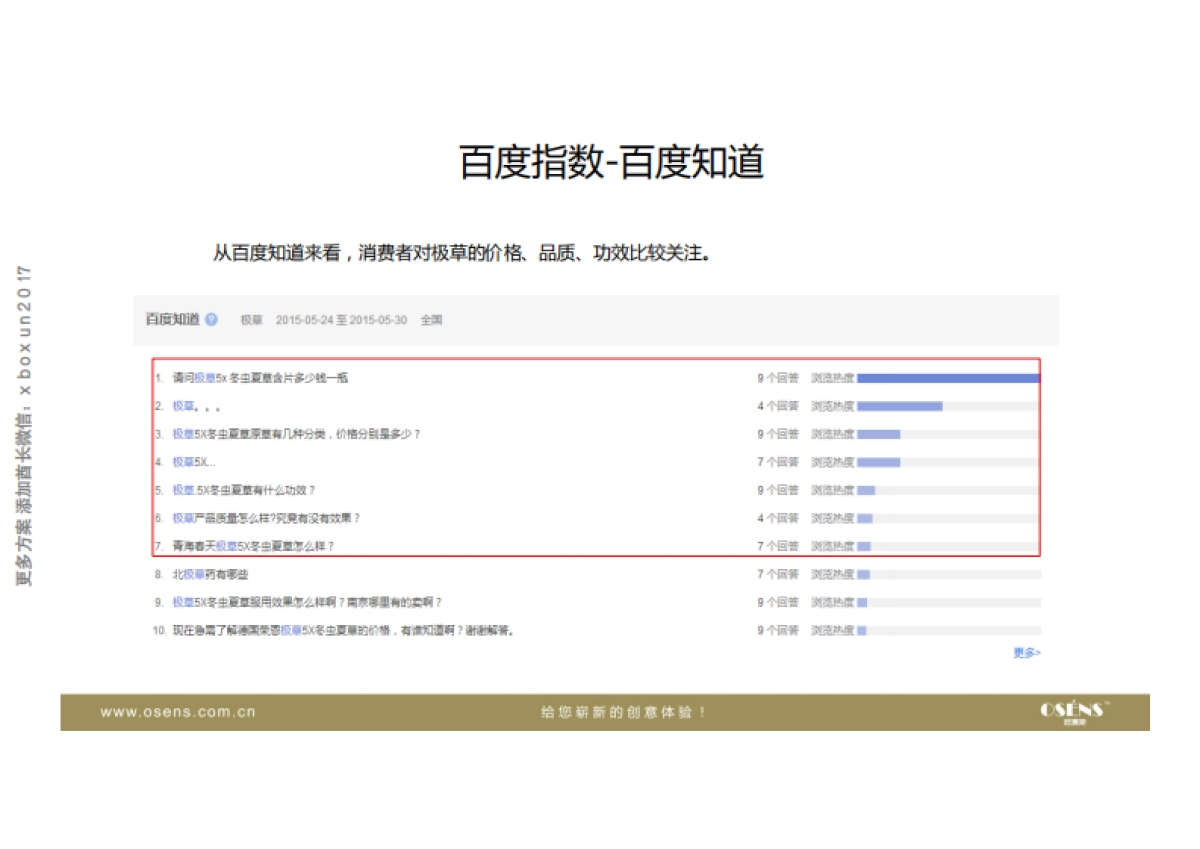Click the heat bar for question 2

pos(900,406)
